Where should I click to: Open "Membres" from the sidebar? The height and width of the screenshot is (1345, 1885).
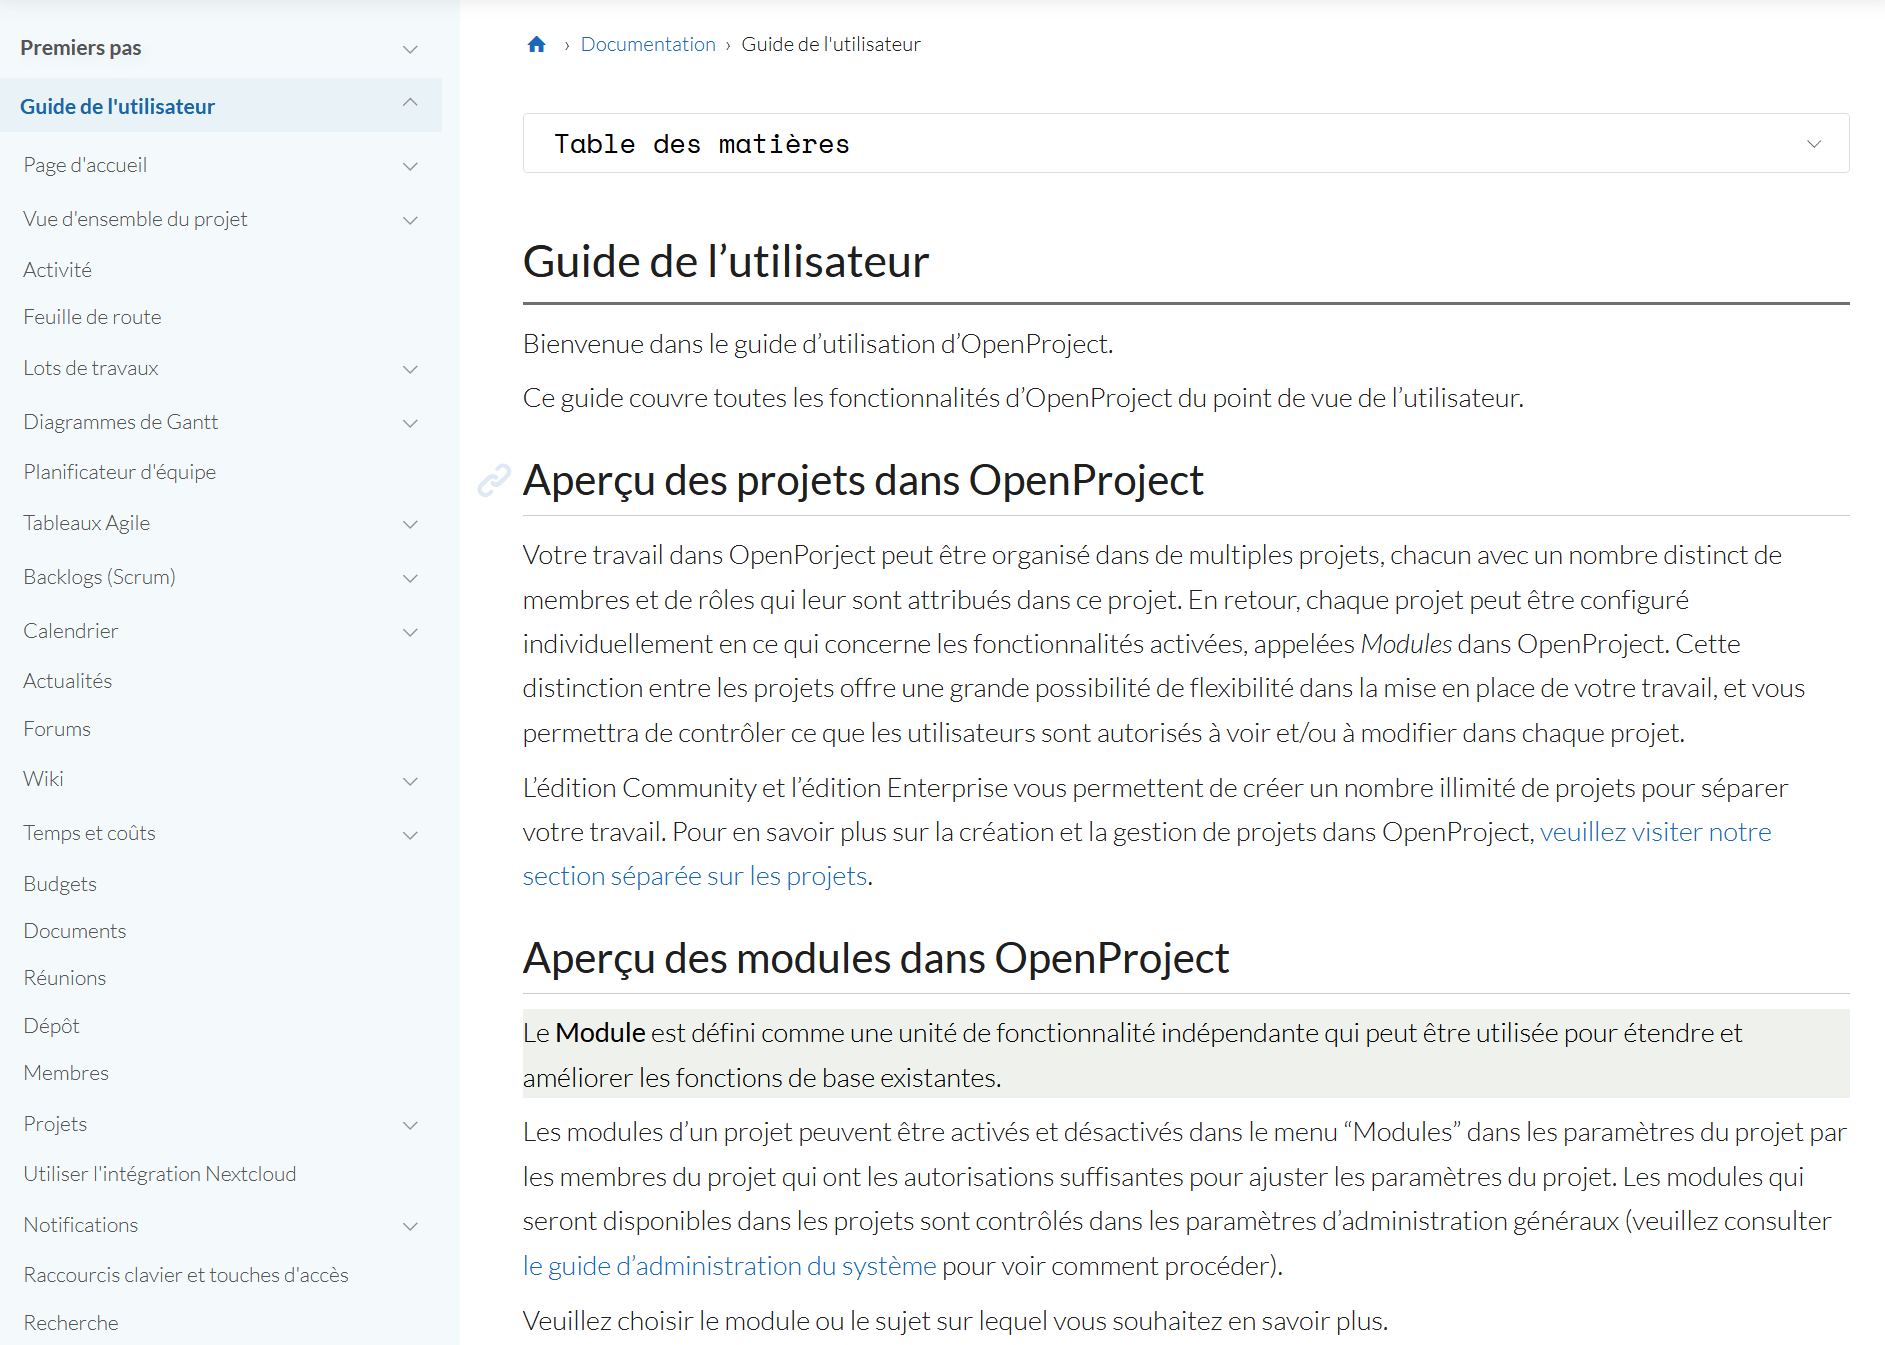66,1072
